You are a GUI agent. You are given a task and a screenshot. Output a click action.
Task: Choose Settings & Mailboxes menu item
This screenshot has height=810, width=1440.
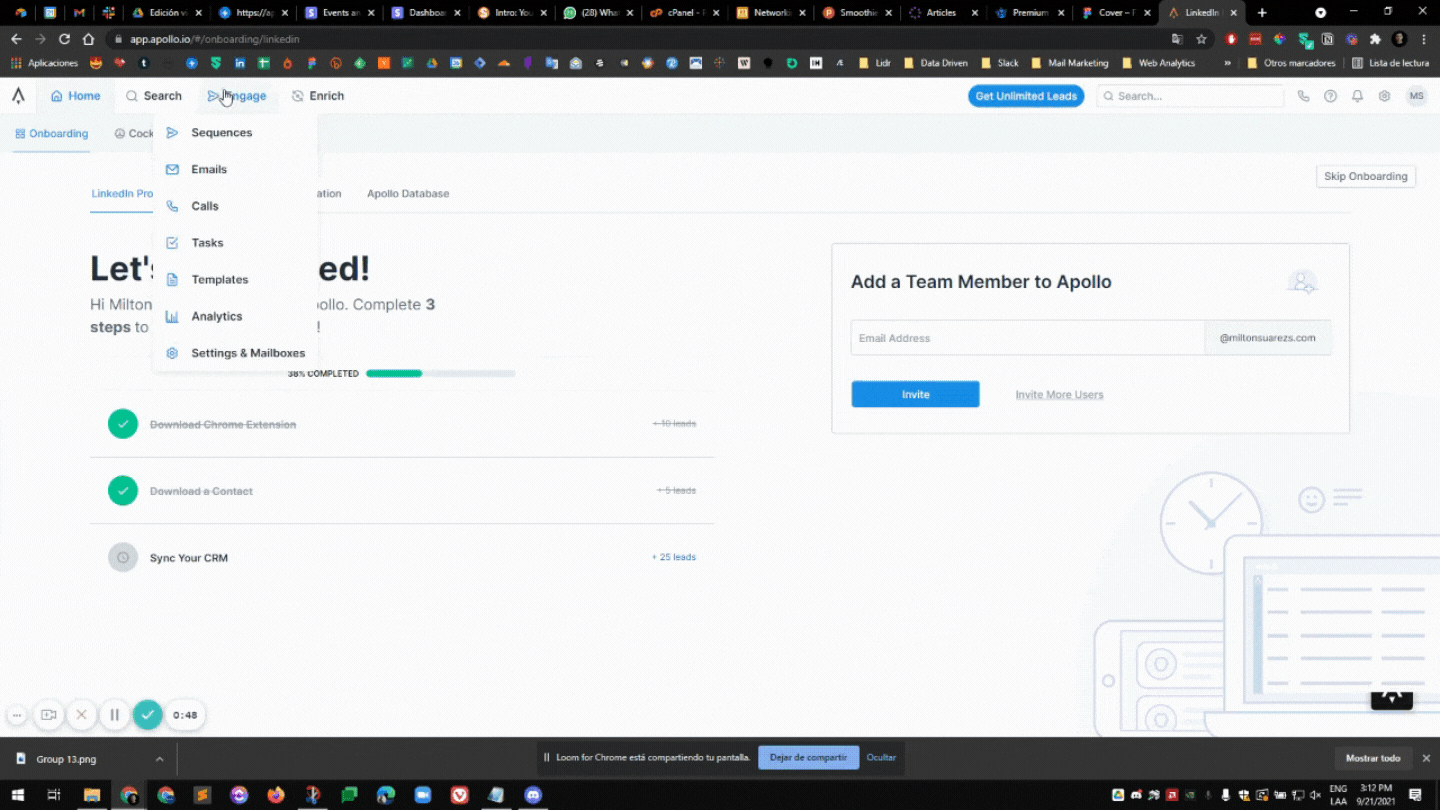(247, 353)
